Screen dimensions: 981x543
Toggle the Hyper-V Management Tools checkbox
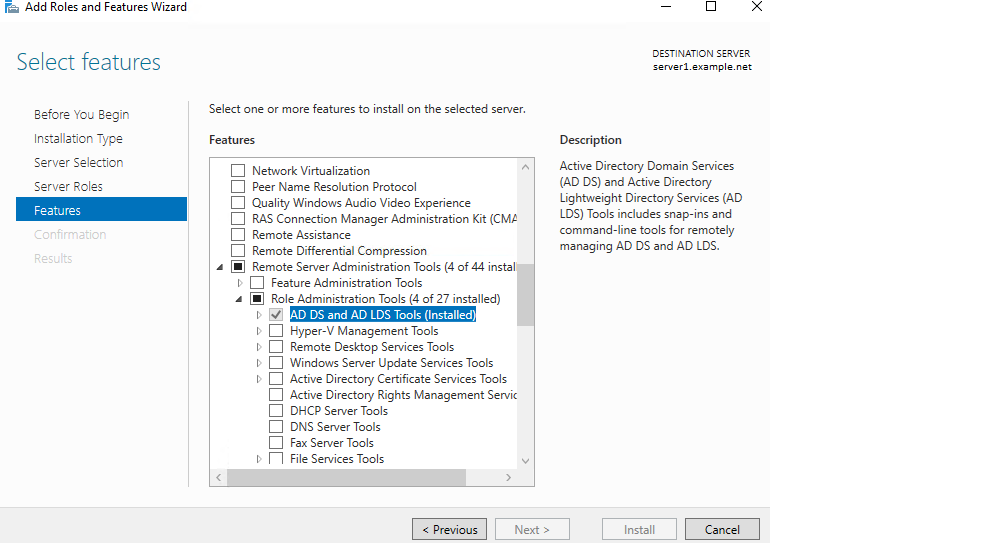276,331
